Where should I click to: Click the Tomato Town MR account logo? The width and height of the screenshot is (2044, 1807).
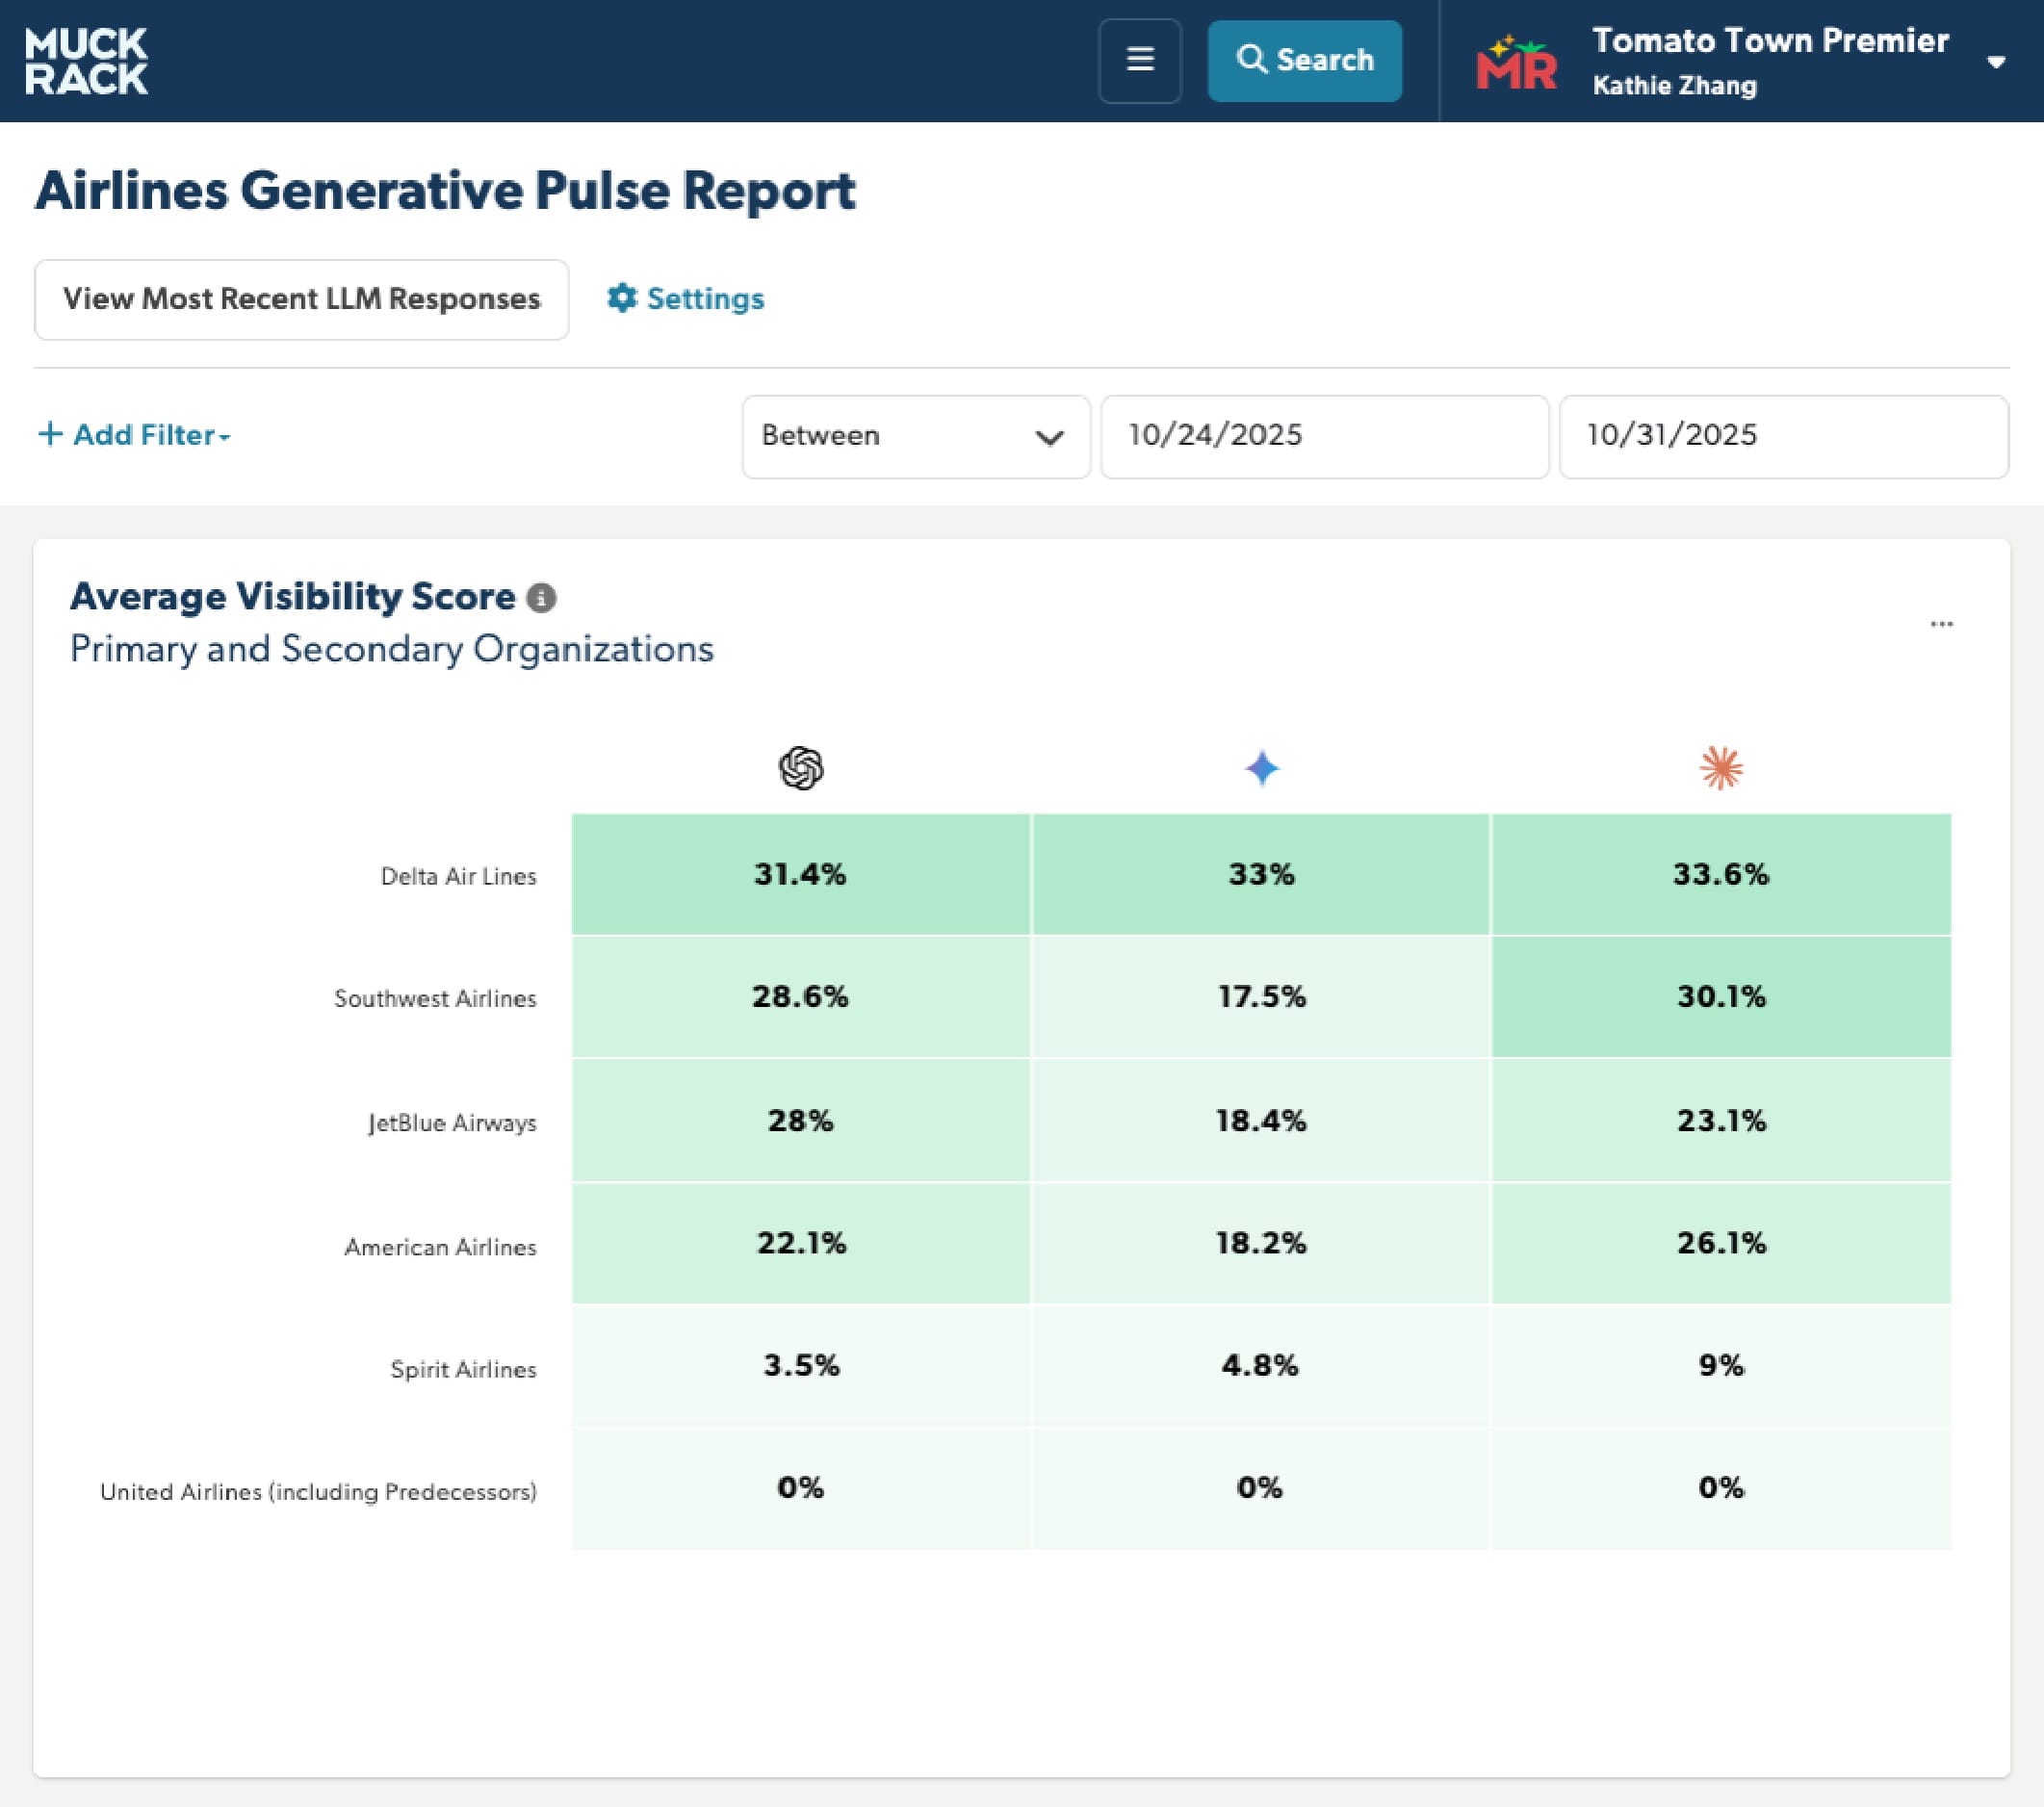click(x=1516, y=63)
